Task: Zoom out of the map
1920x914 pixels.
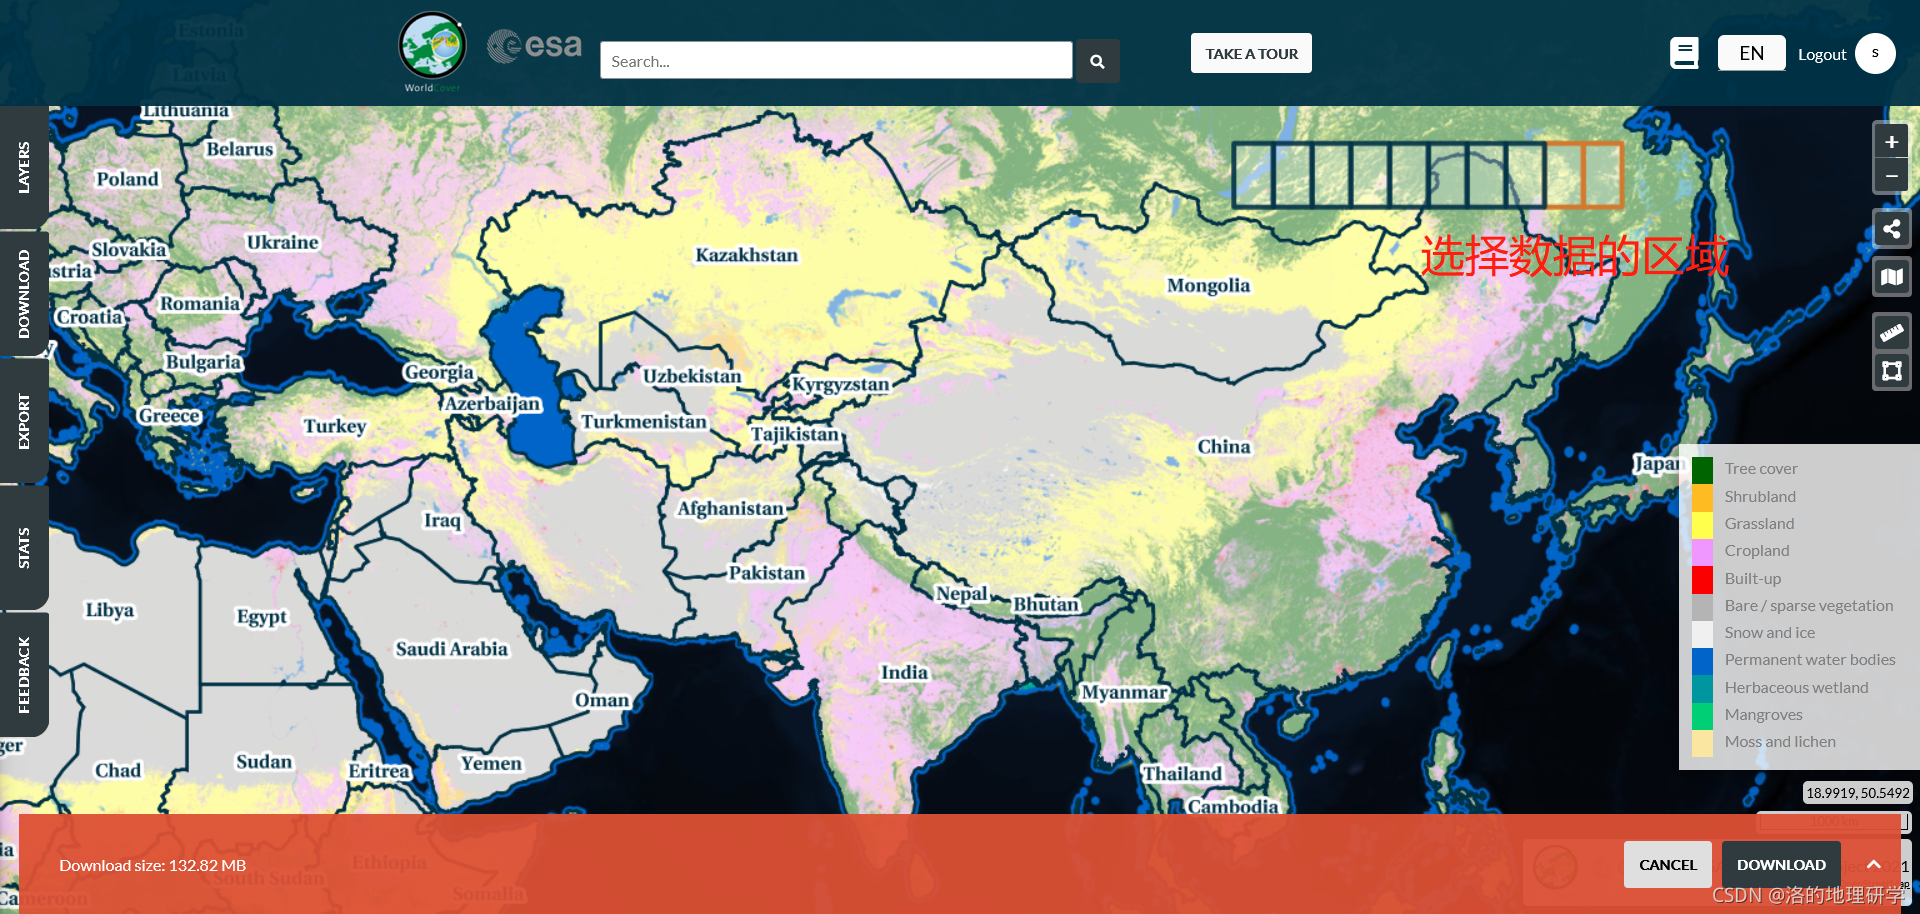Action: click(x=1891, y=176)
